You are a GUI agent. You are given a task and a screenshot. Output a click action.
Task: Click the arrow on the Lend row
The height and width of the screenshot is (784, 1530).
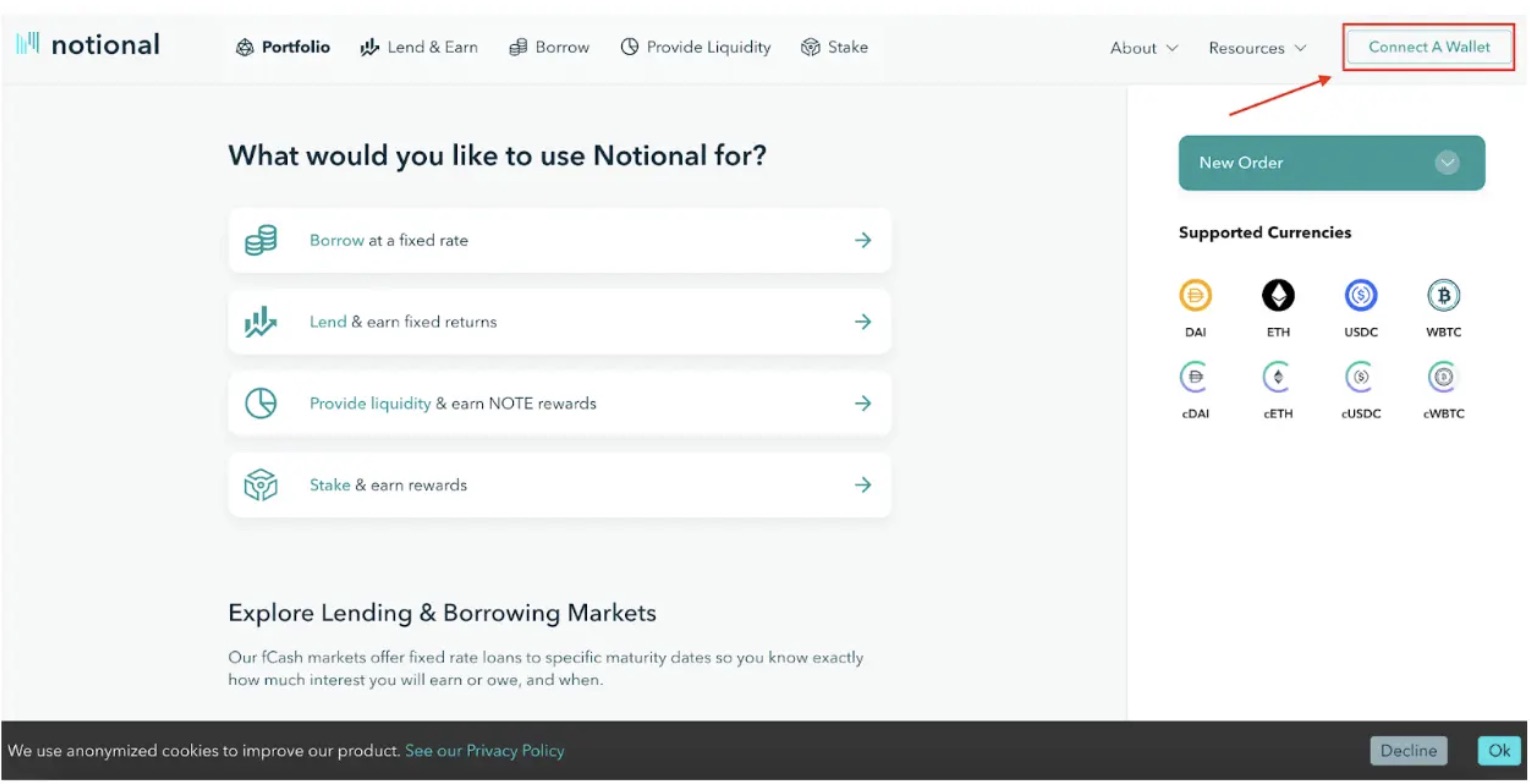(863, 321)
